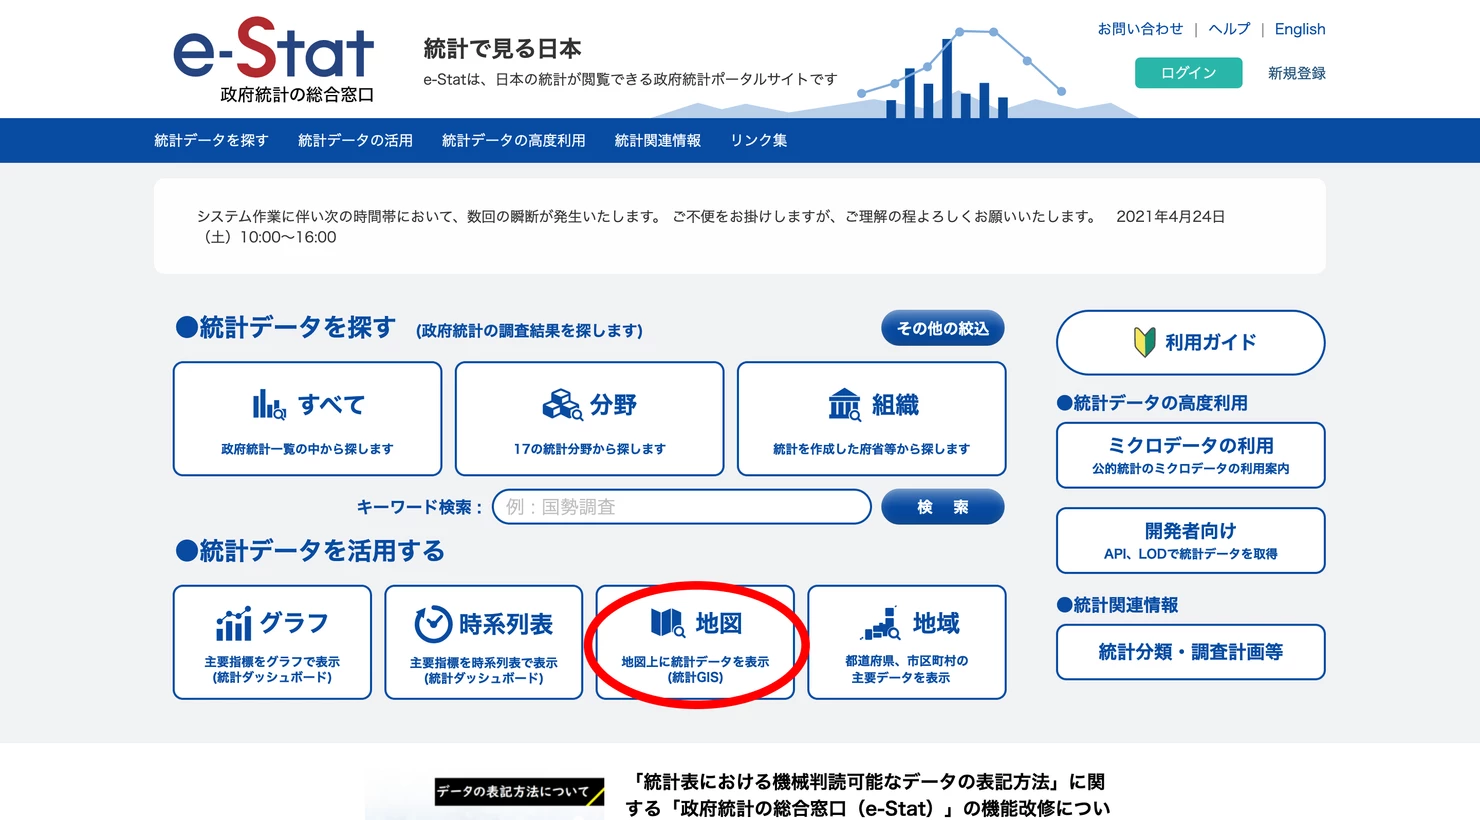Screen dimensions: 1480x820
Task: Click the building icon beside 組織
Action: pyautogui.click(x=844, y=405)
